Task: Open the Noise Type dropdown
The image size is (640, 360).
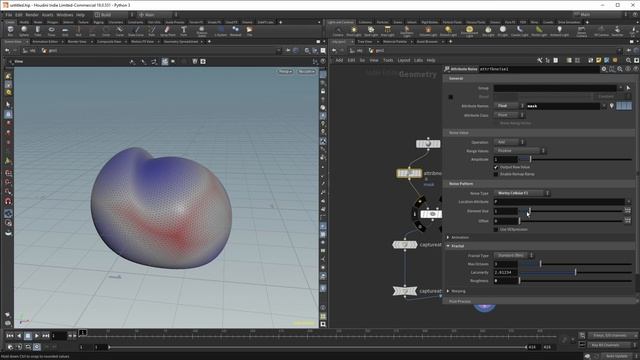Action: [522, 193]
